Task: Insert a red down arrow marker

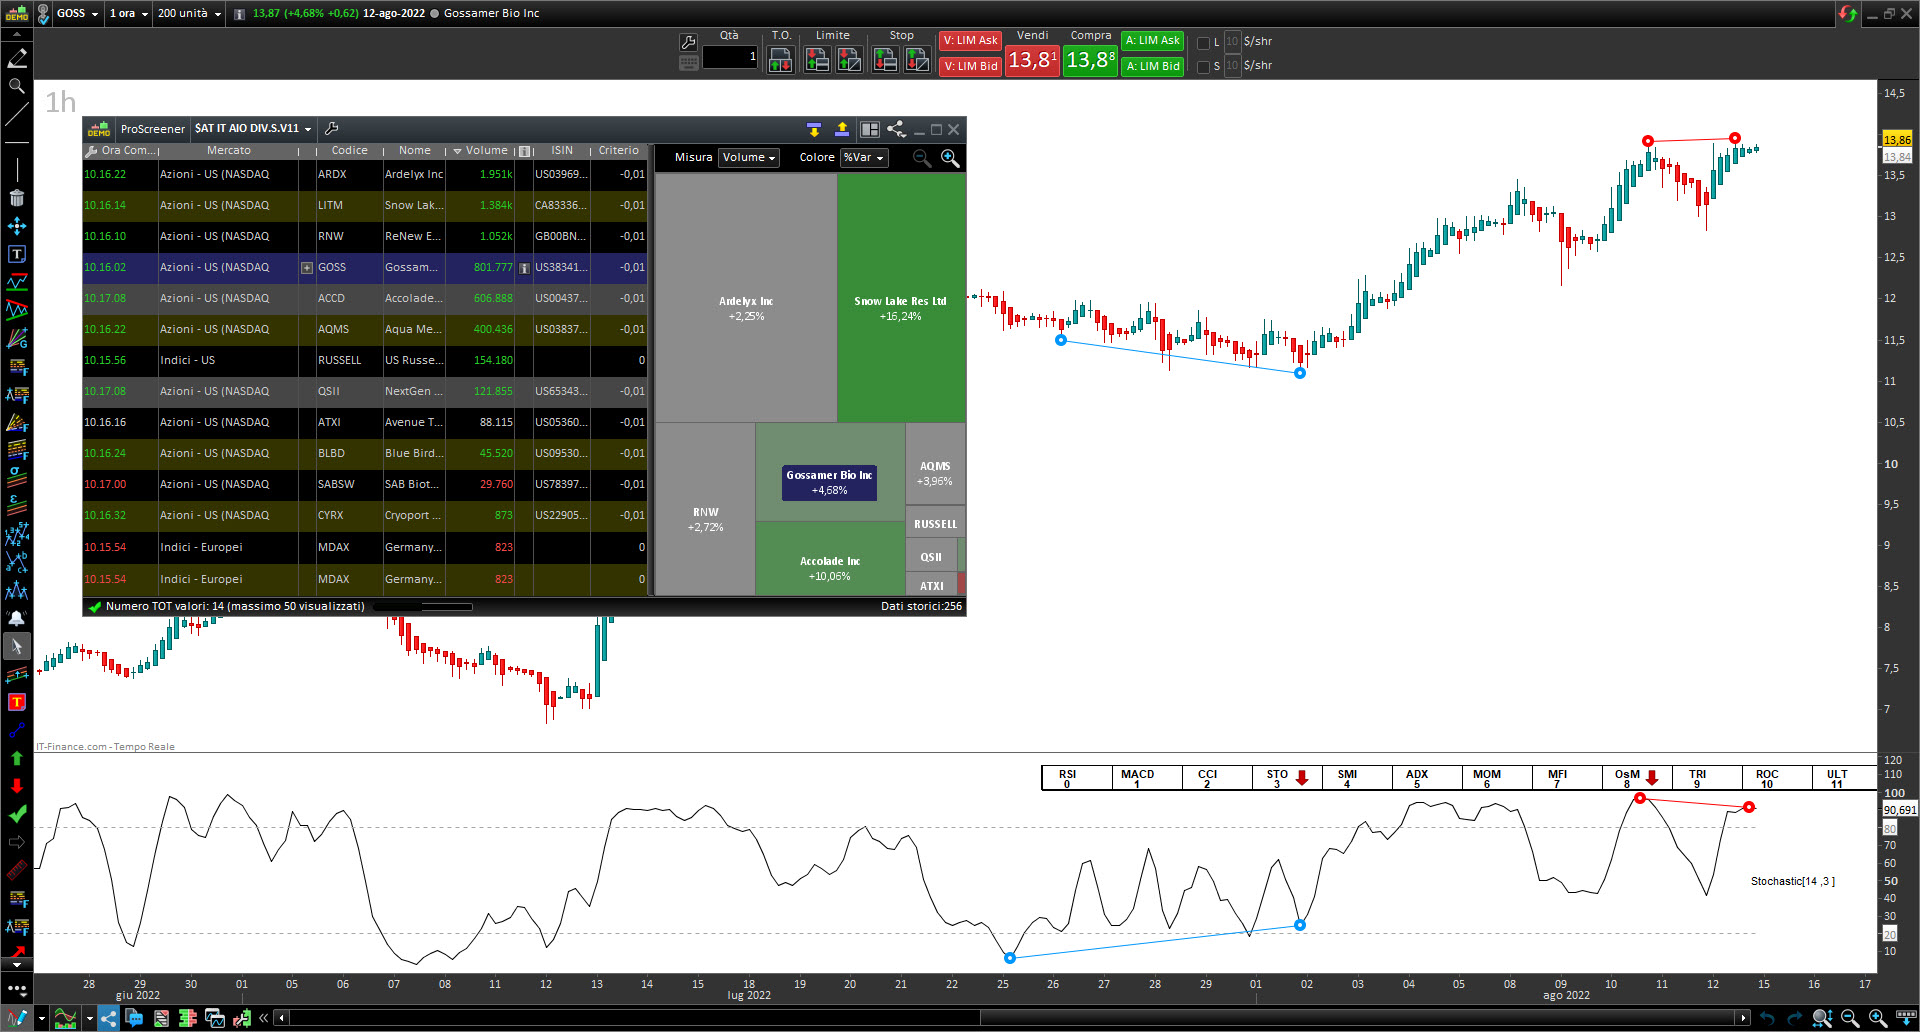Action: 17,786
